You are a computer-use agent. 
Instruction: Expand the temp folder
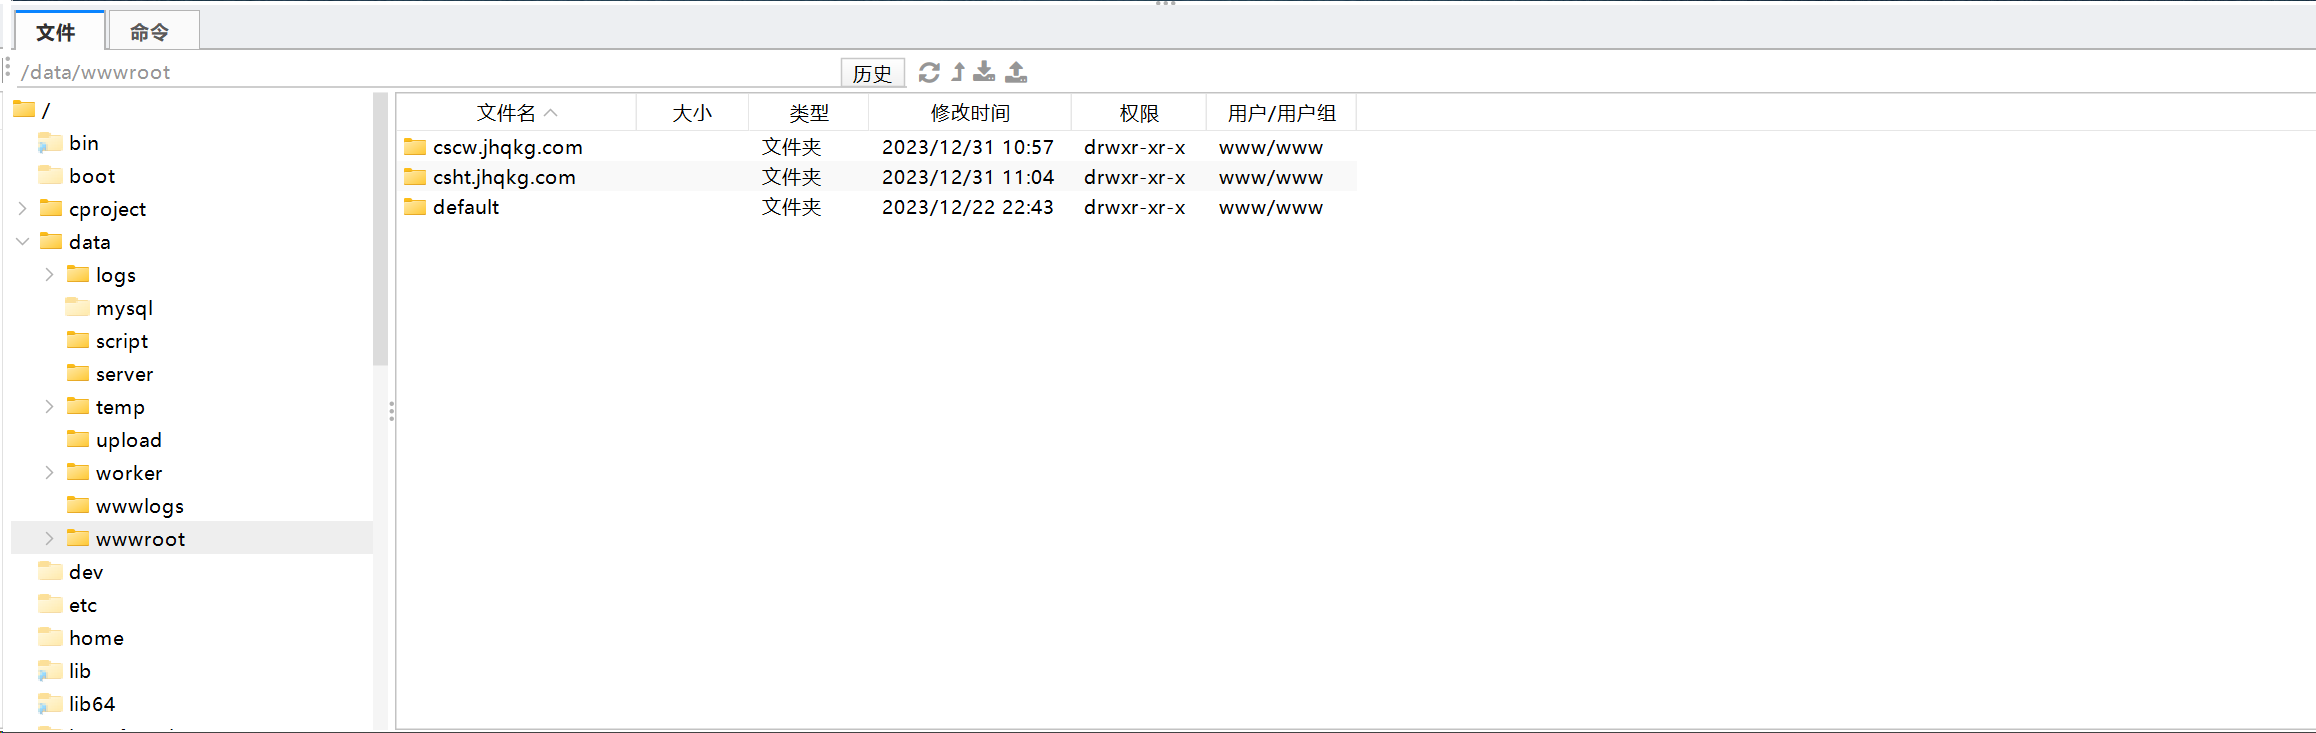click(49, 407)
